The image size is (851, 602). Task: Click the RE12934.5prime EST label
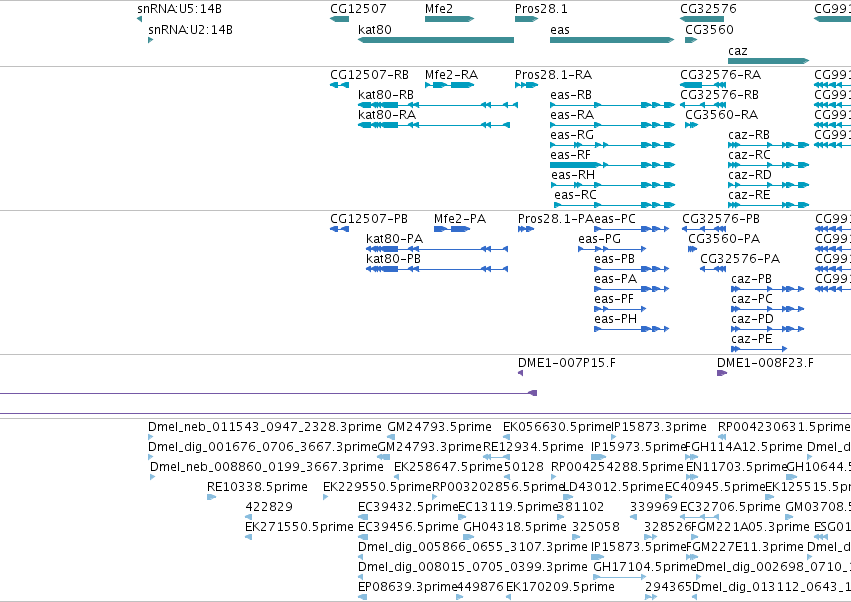point(533,447)
